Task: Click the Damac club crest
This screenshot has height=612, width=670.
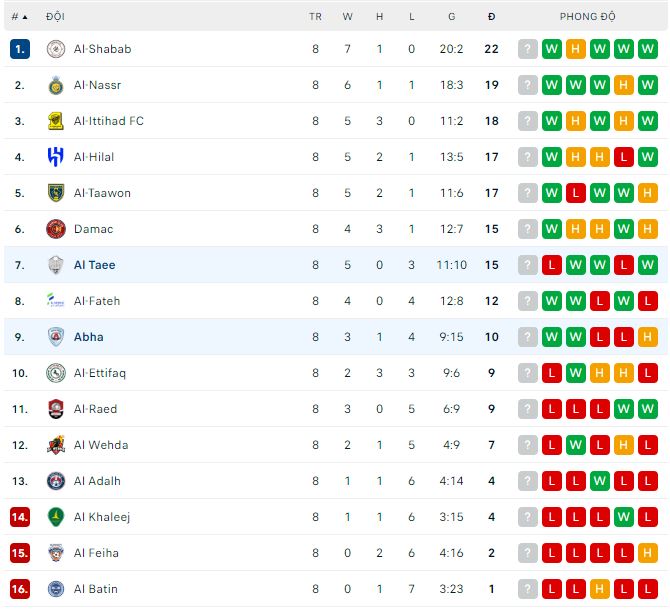Action: pyautogui.click(x=56, y=229)
